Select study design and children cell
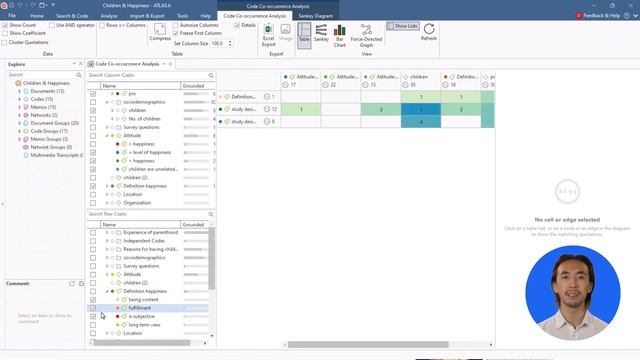The width and height of the screenshot is (640, 360). pos(421,109)
